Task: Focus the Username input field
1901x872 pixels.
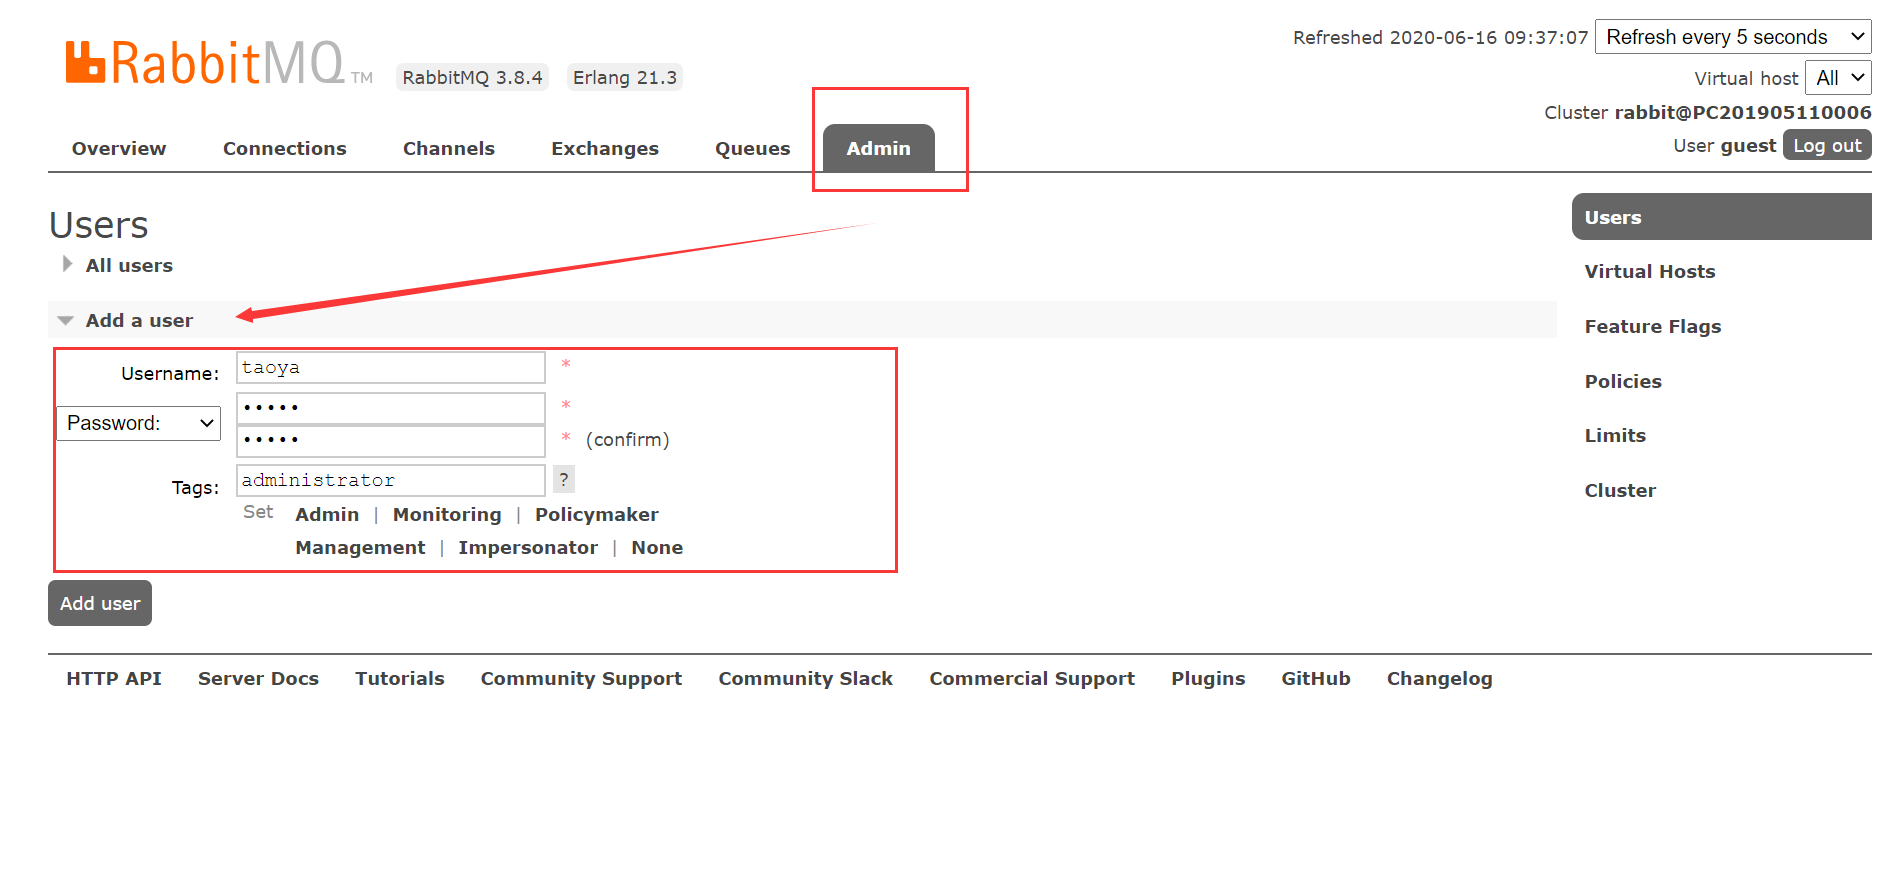Action: tap(391, 367)
